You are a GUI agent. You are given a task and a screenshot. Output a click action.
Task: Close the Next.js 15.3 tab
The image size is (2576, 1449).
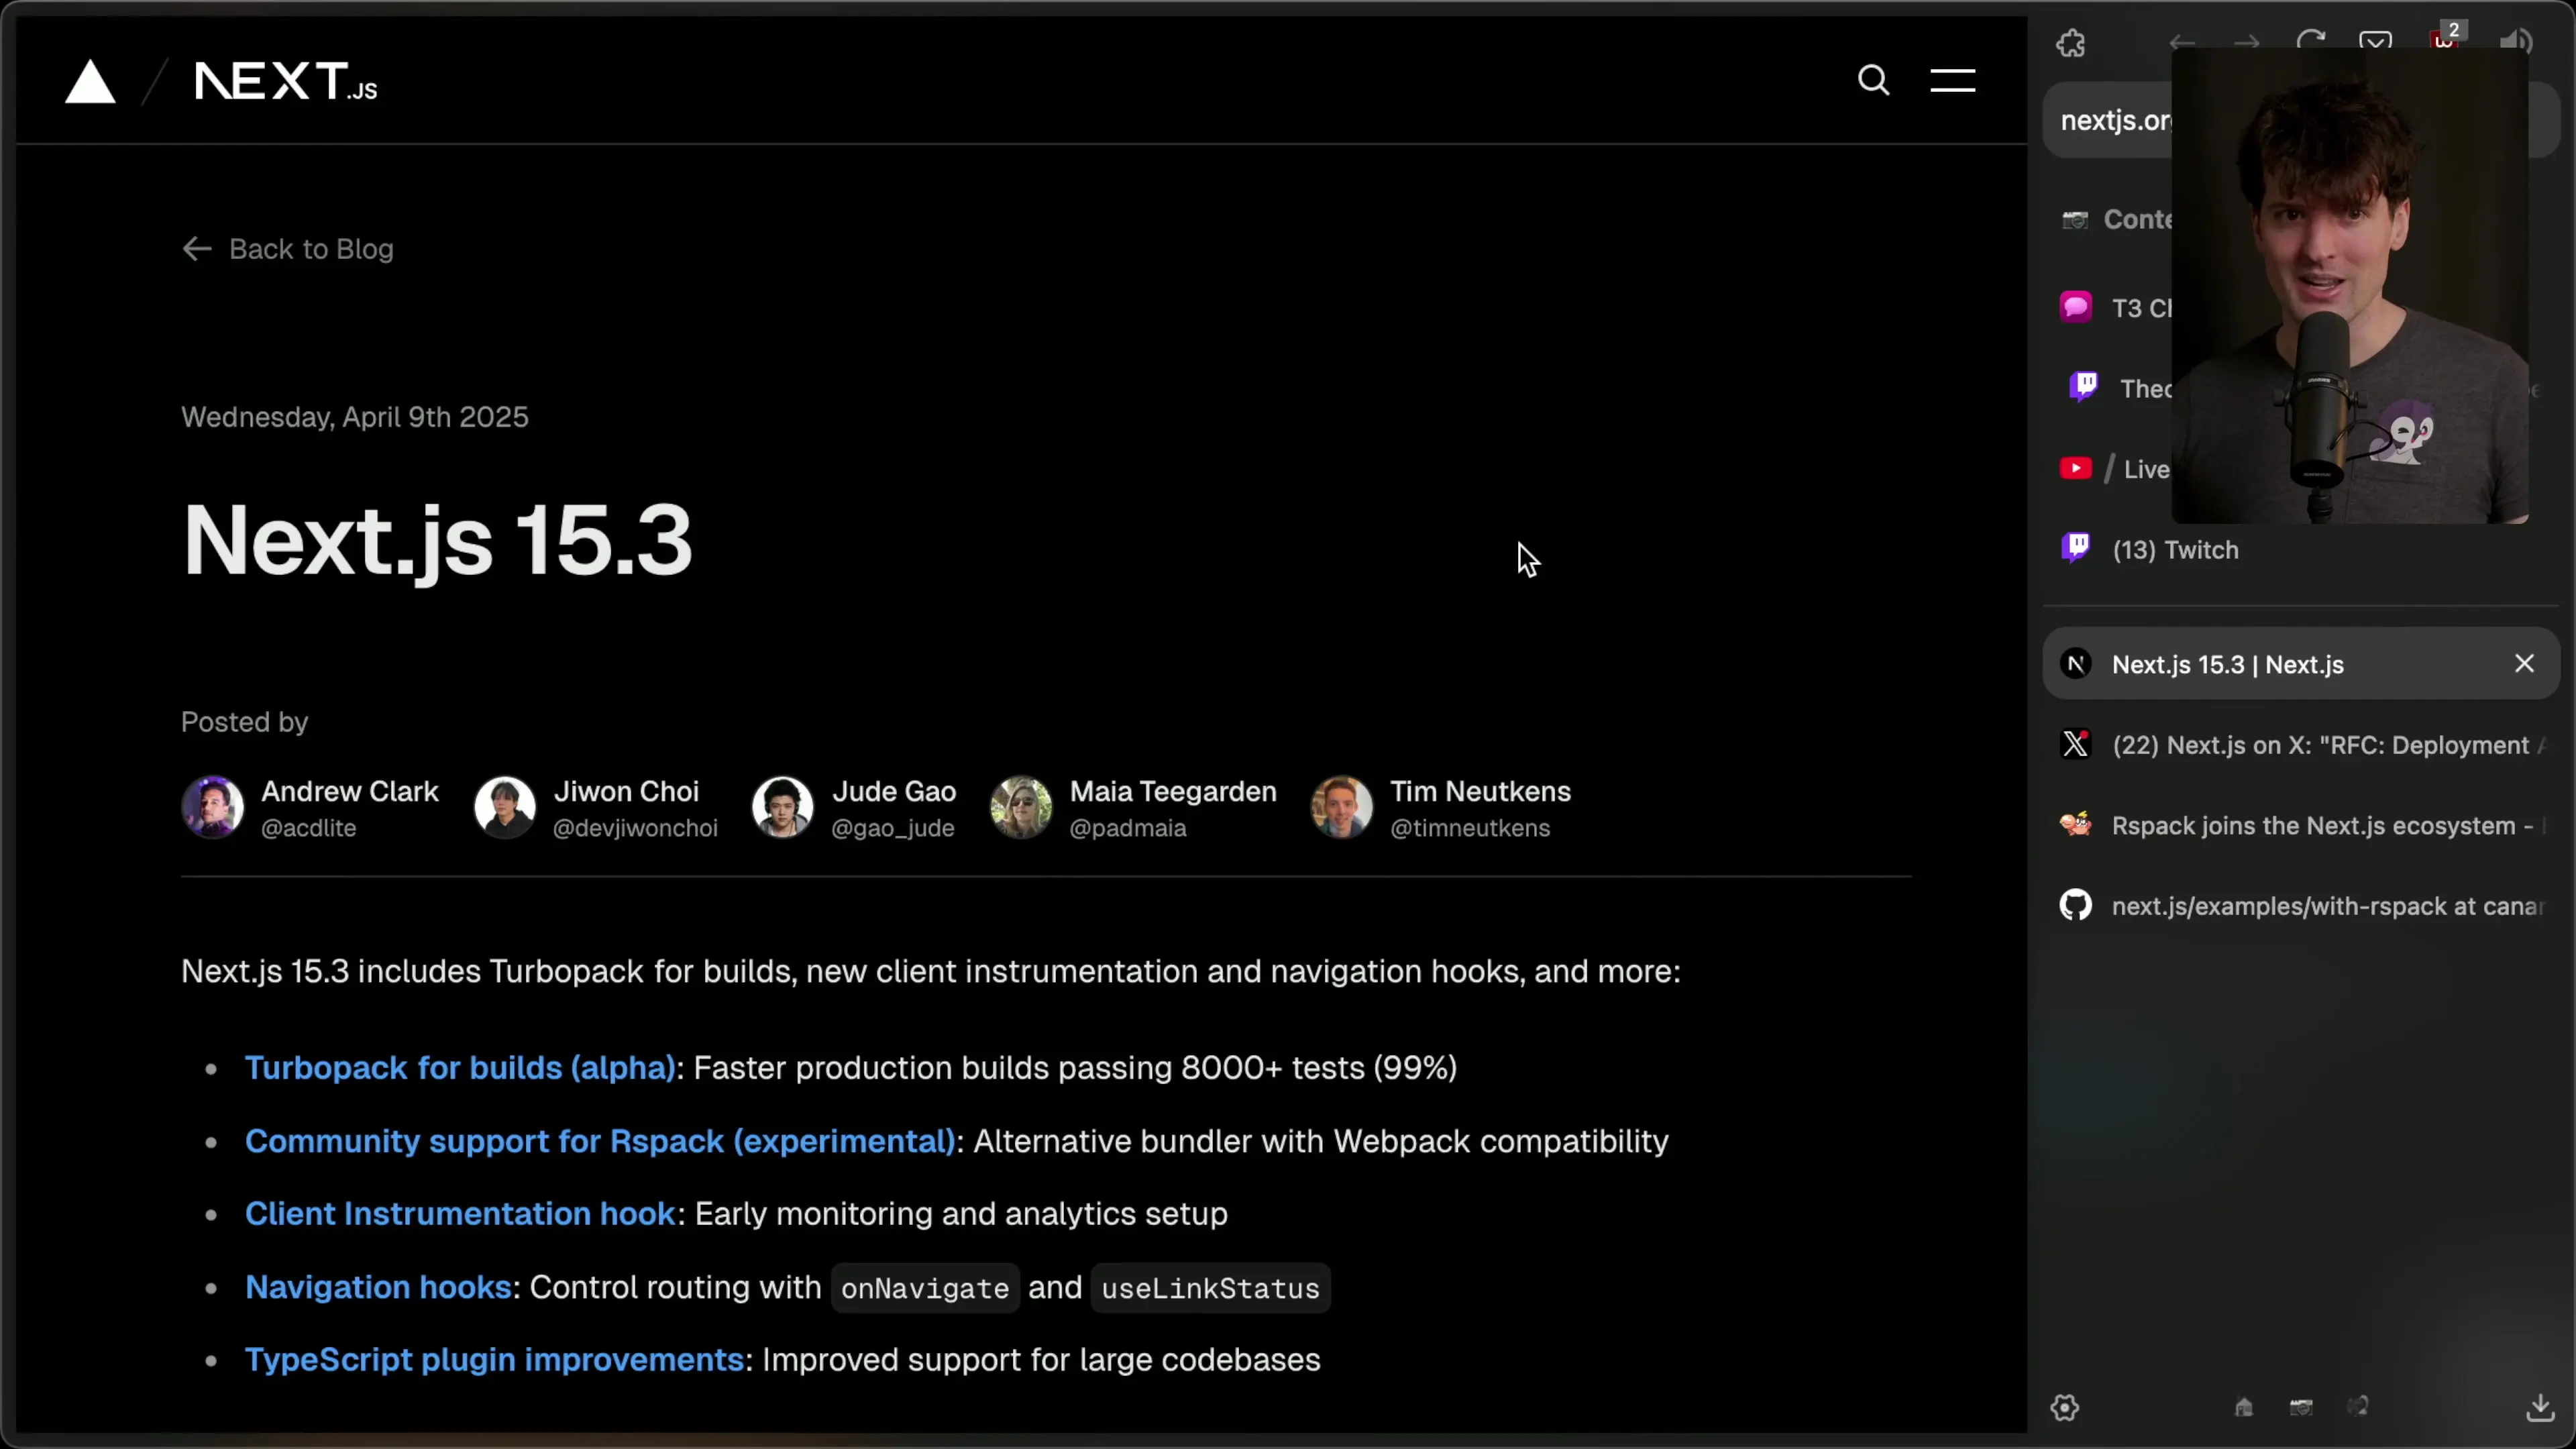pos(2524,664)
